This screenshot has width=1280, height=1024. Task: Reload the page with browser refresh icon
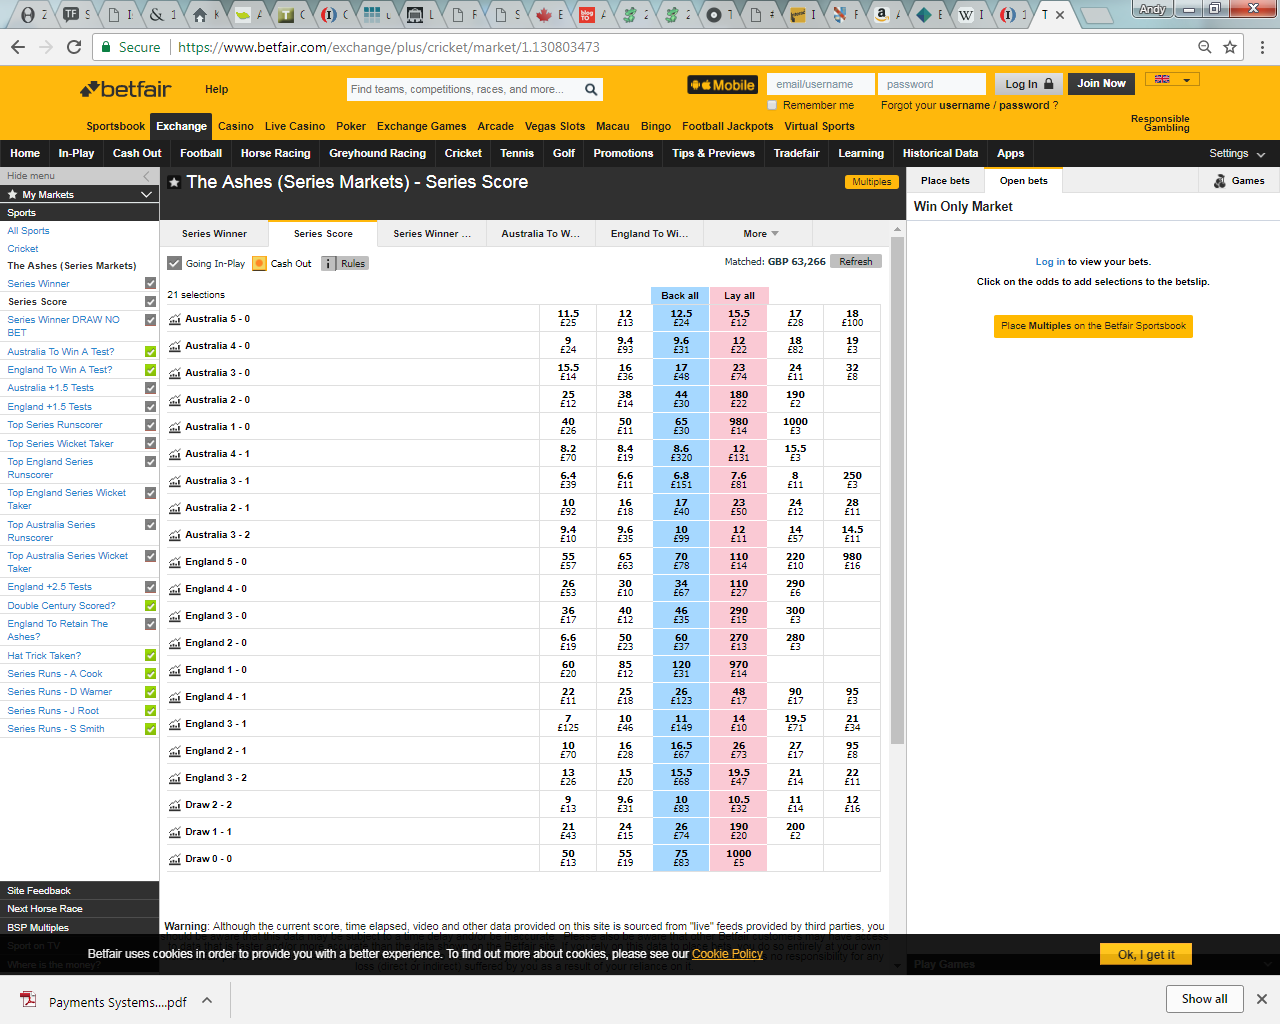pyautogui.click(x=73, y=47)
